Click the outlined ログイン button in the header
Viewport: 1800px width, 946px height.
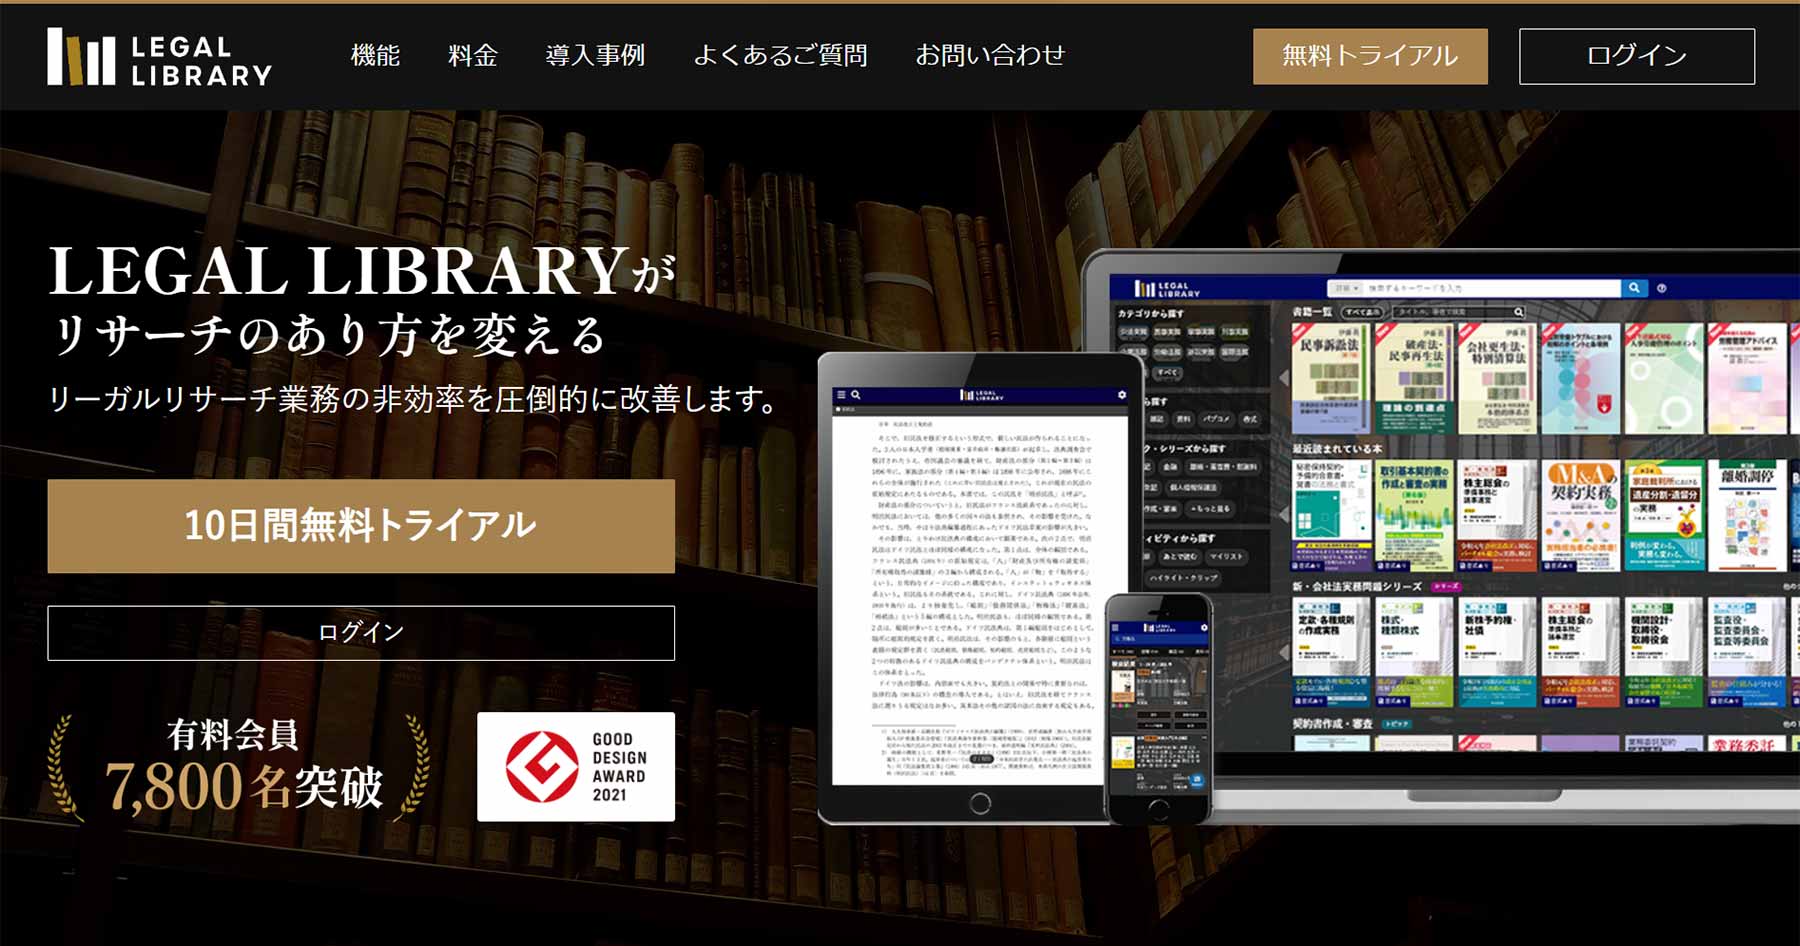(1636, 56)
